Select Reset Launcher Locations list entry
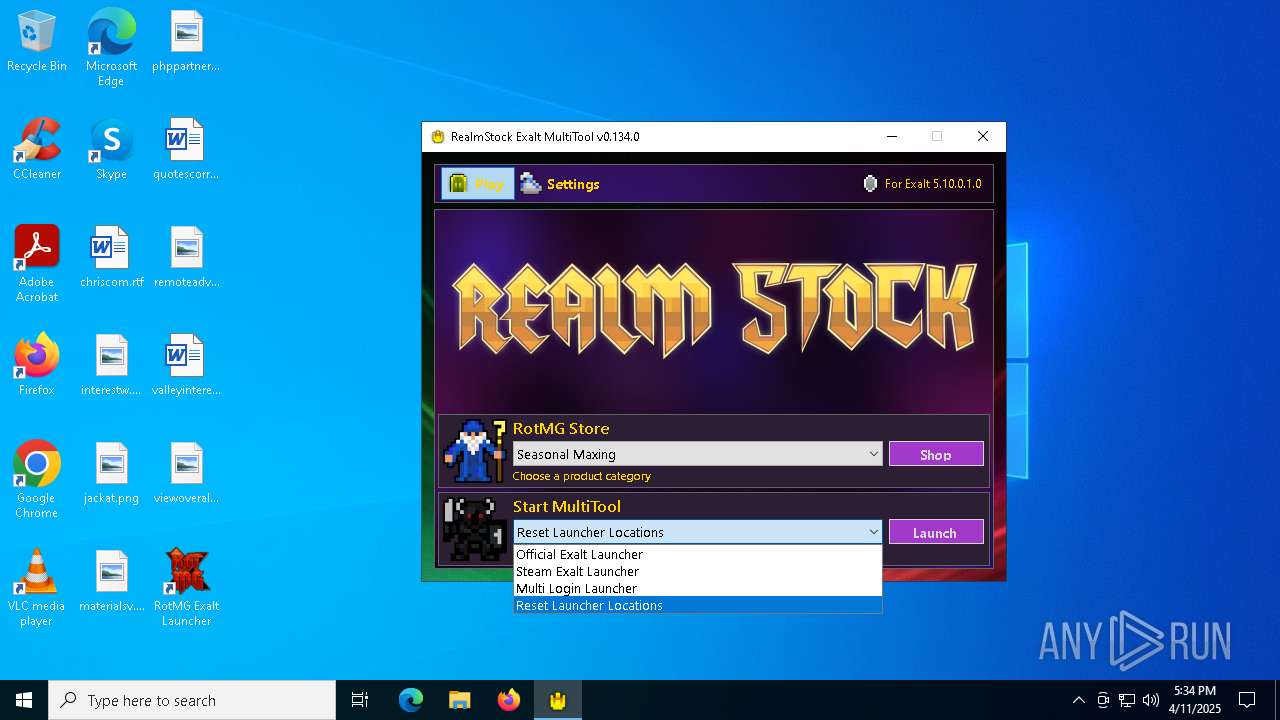 (x=697, y=605)
